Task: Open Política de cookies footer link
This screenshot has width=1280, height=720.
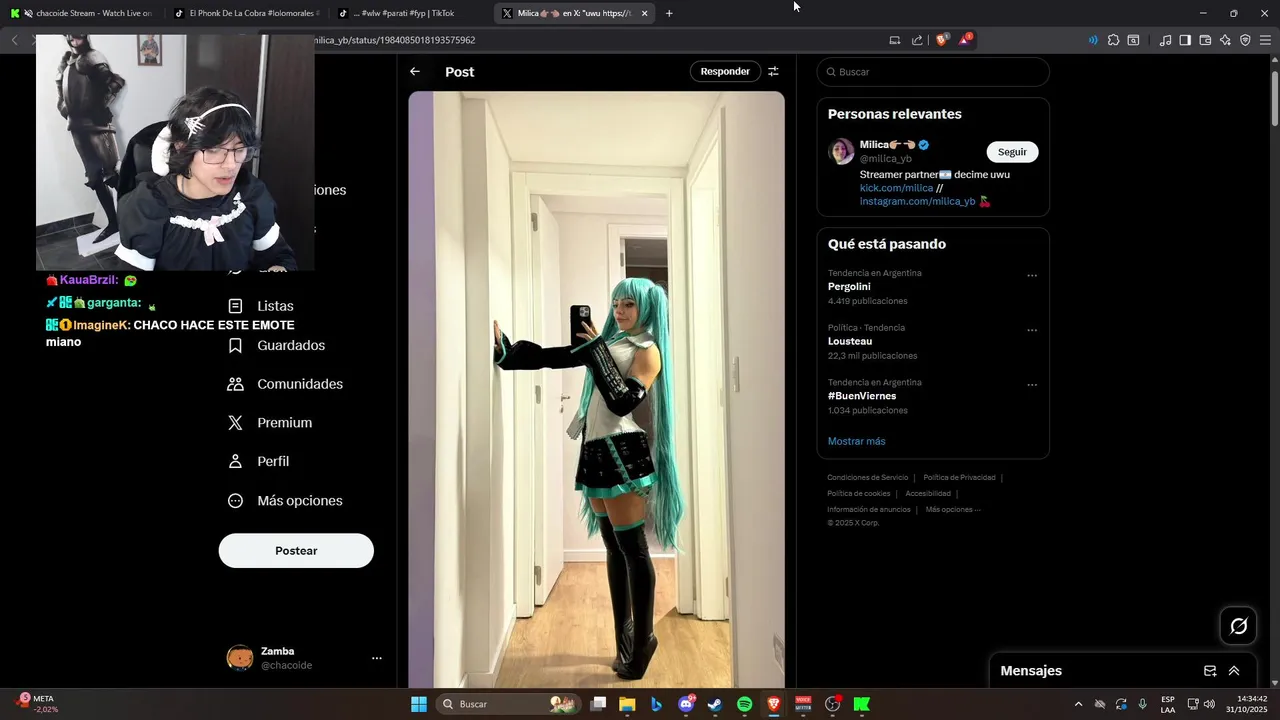Action: point(858,494)
